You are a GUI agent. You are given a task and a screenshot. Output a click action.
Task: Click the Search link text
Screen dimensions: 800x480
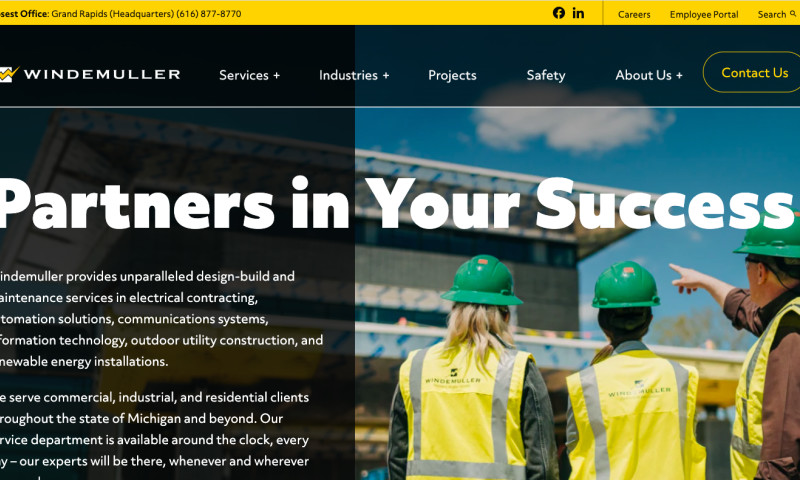tap(771, 14)
